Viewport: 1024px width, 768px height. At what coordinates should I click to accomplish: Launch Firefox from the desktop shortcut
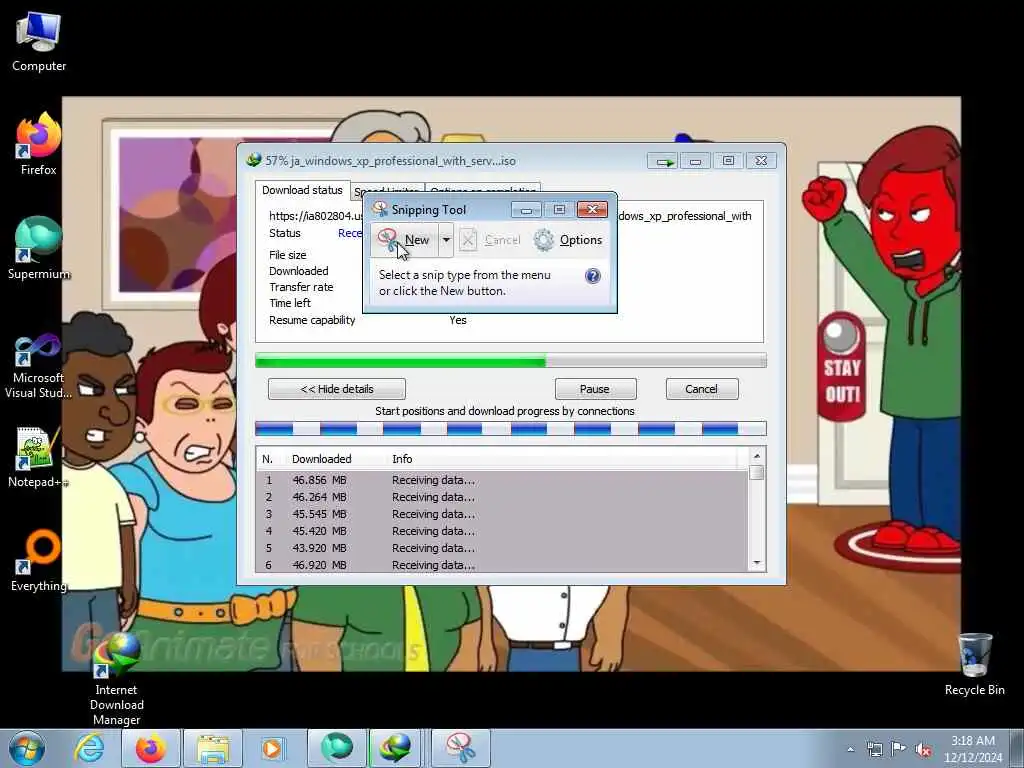coord(39,144)
